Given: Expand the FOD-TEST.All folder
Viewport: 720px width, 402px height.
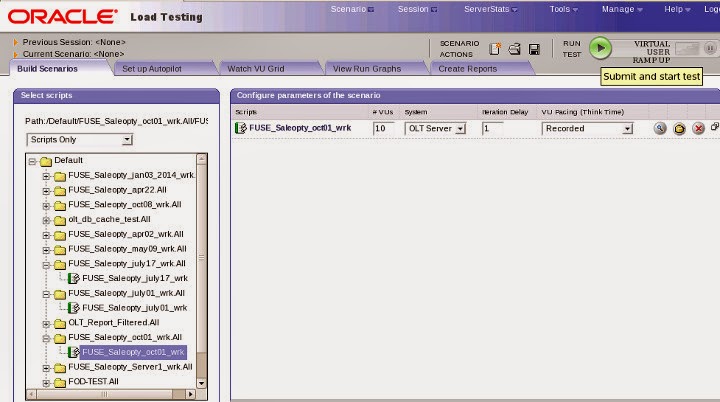Looking at the screenshot, I should tap(46, 382).
